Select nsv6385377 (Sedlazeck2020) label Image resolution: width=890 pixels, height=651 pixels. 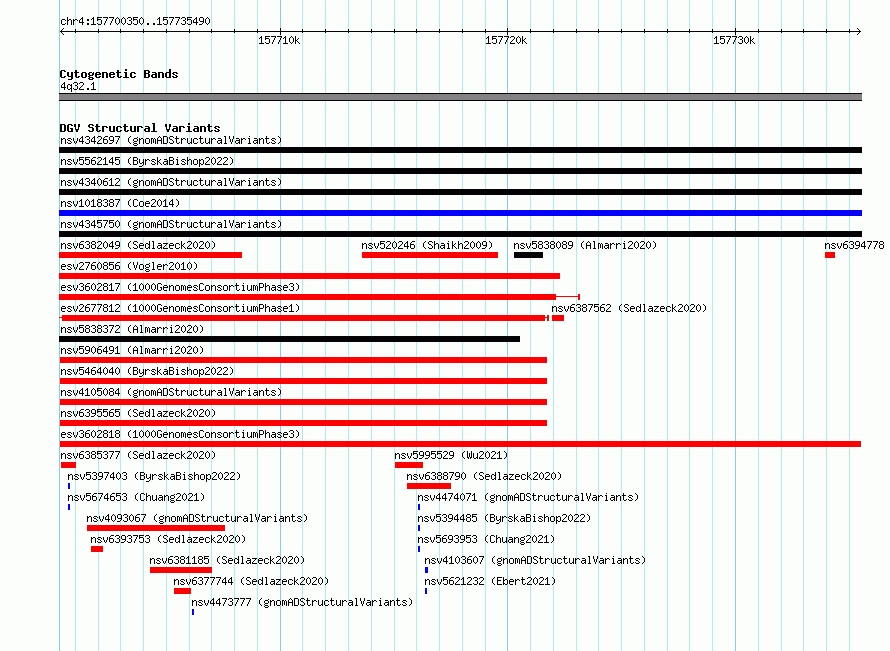pos(138,455)
